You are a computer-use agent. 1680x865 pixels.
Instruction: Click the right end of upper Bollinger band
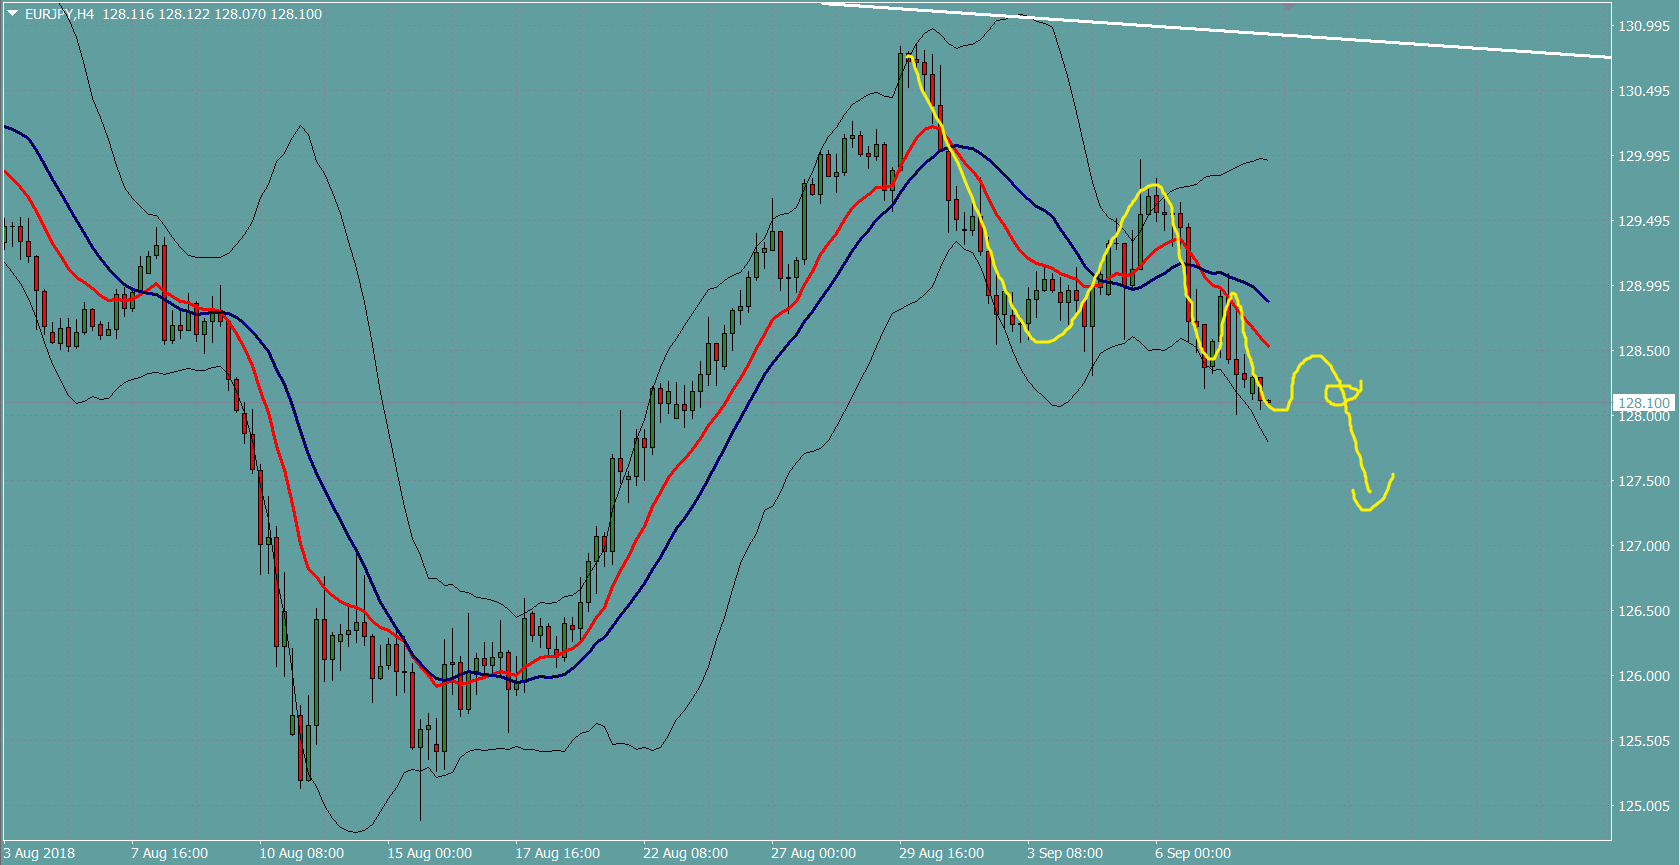[1266, 160]
